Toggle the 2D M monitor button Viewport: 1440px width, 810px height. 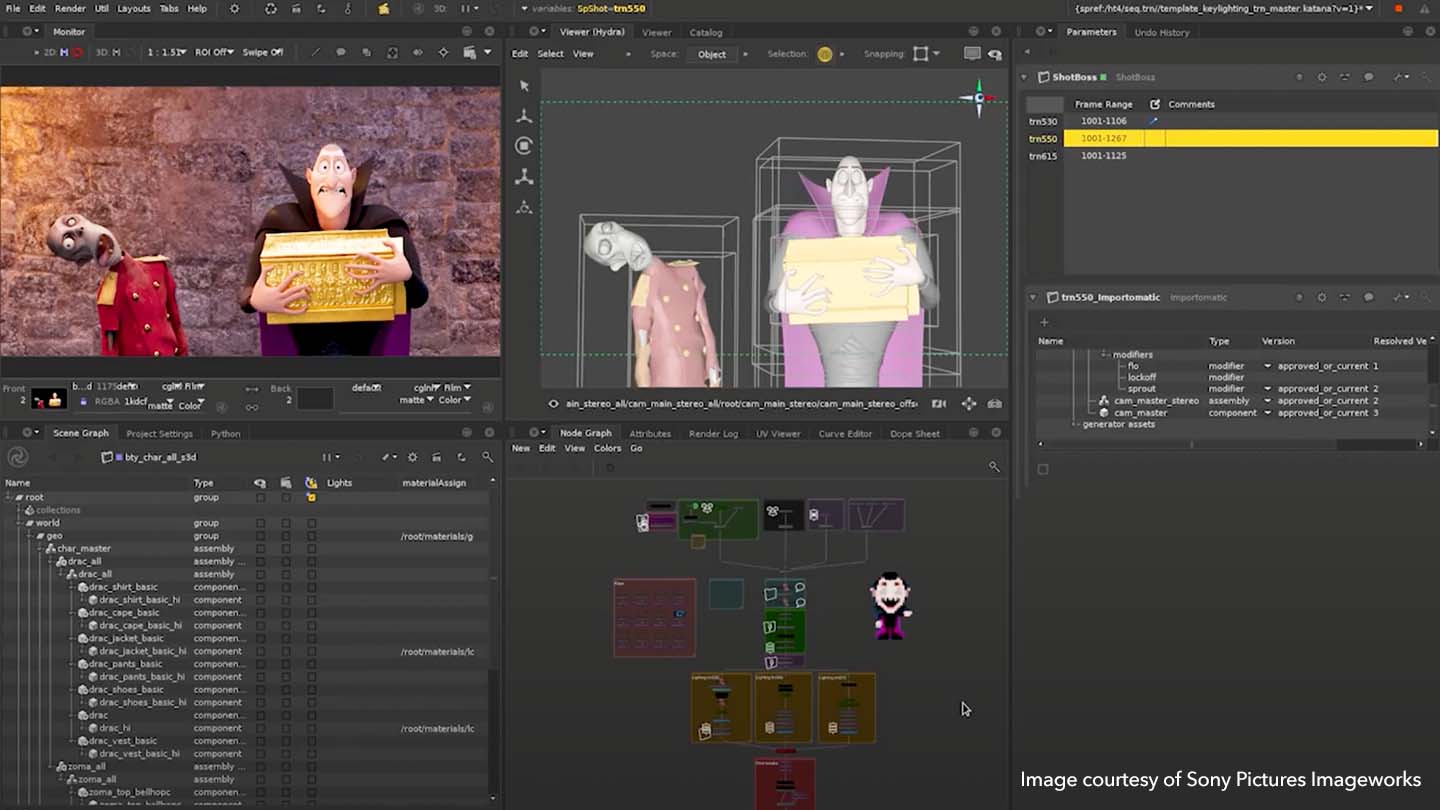tap(63, 52)
